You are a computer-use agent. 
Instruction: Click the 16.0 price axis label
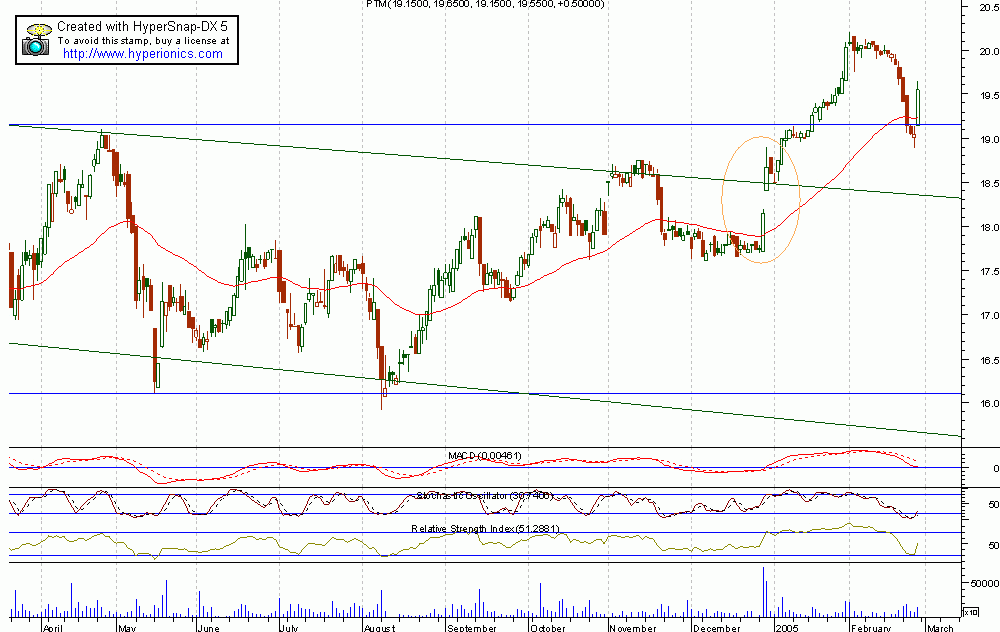tap(989, 404)
